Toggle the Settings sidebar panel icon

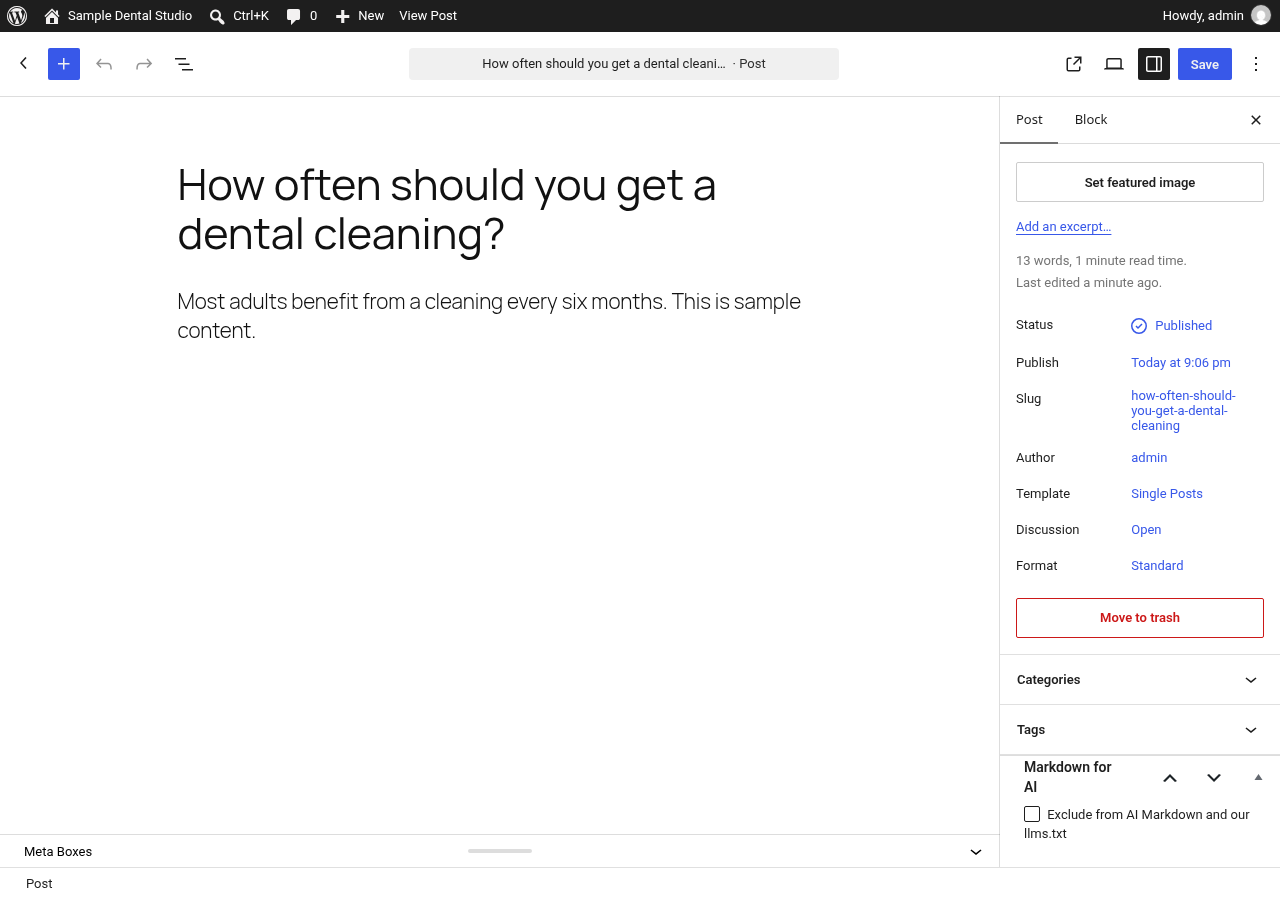click(1154, 64)
